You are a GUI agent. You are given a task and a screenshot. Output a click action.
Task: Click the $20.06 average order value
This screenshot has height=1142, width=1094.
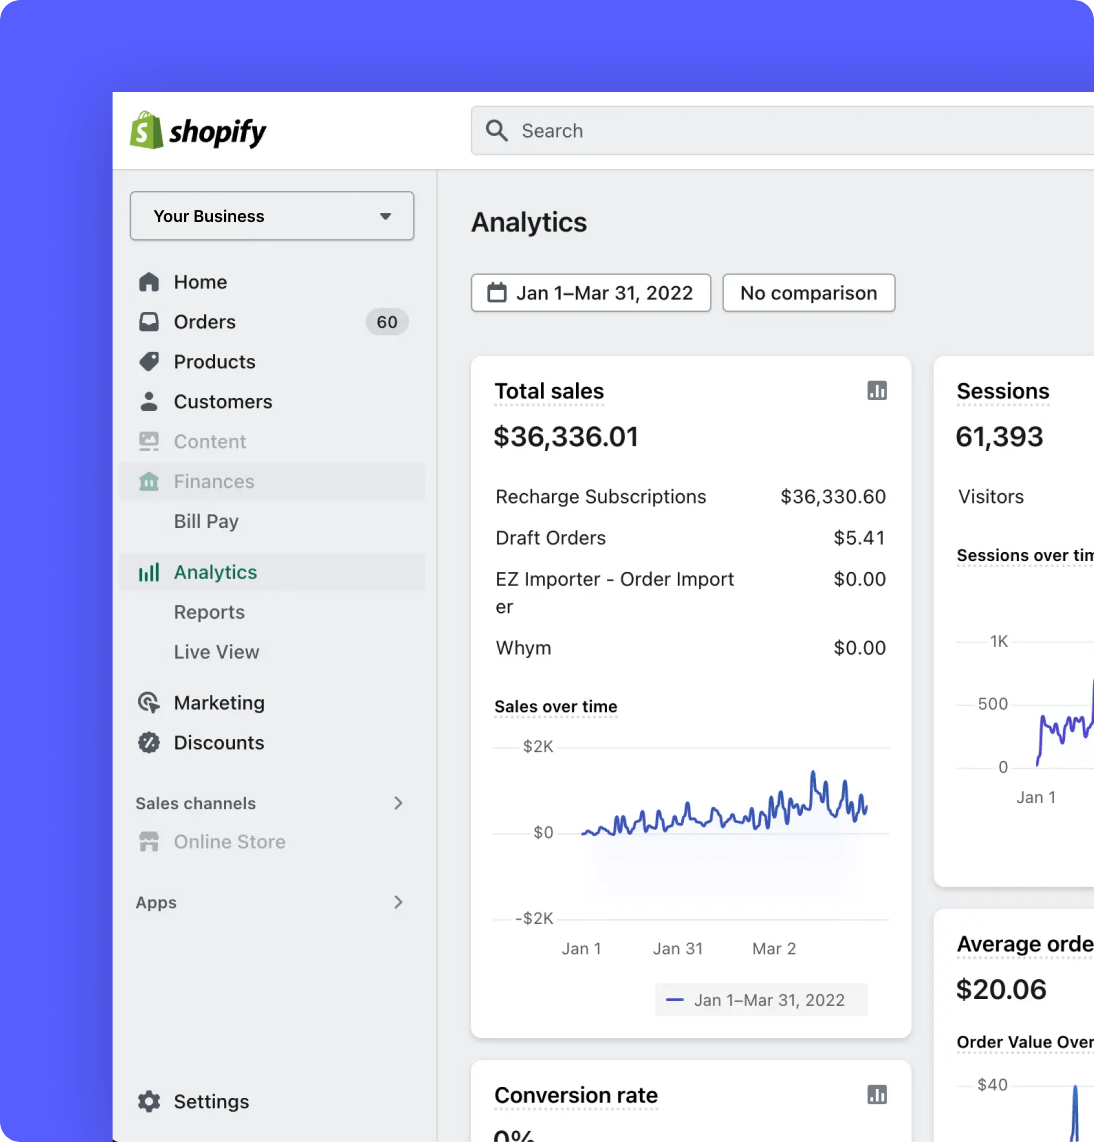1001,989
